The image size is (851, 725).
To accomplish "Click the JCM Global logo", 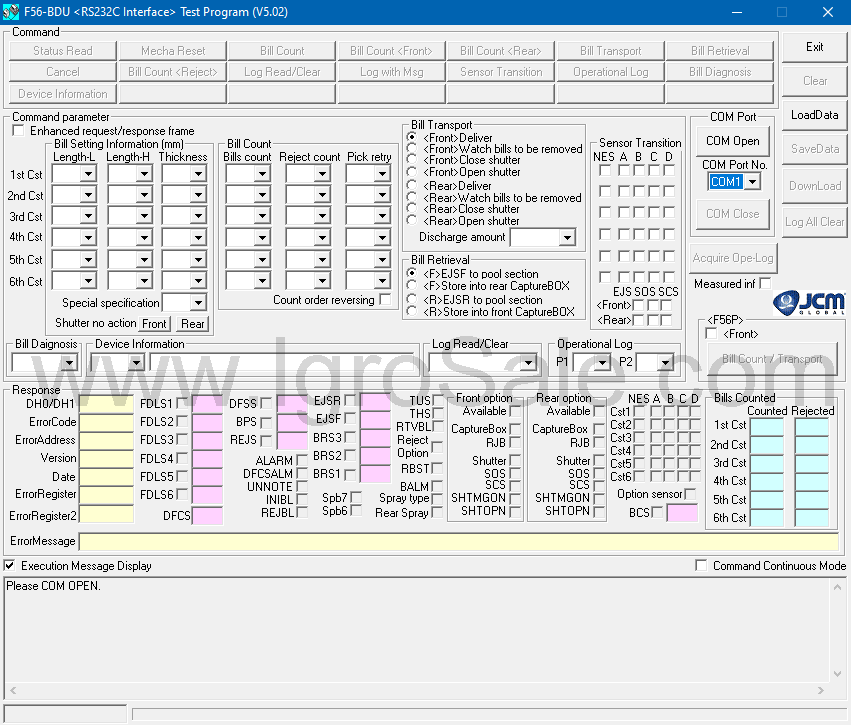I will (810, 301).
